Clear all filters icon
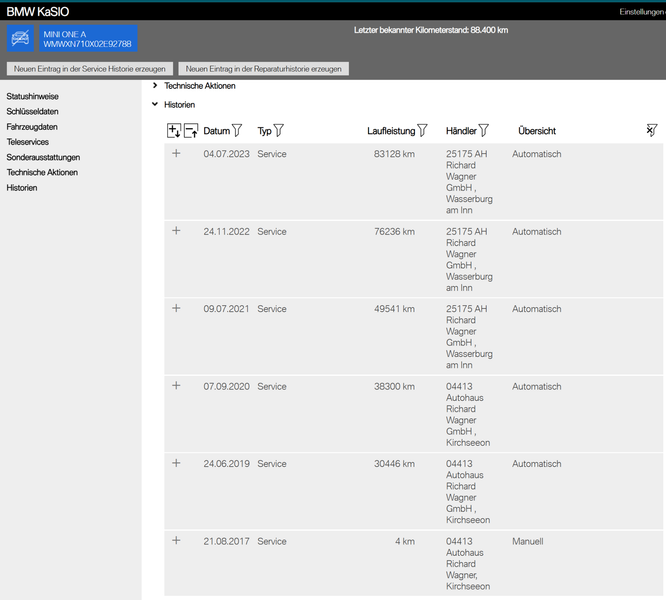 (652, 130)
